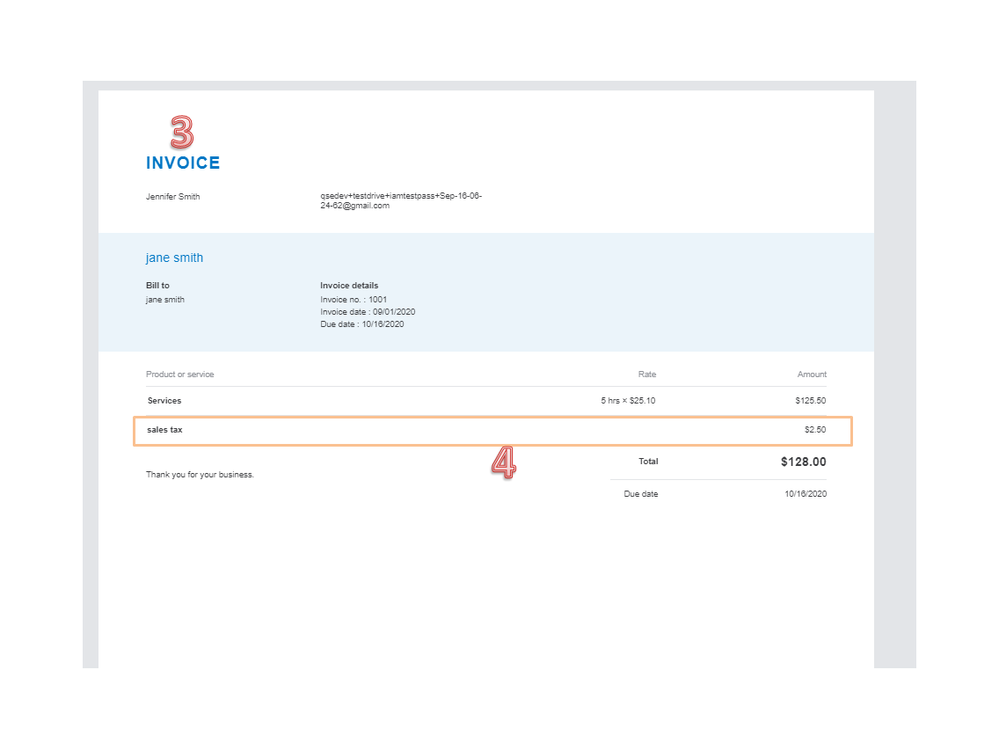
Task: Select invoice number 1001
Action: pos(352,298)
